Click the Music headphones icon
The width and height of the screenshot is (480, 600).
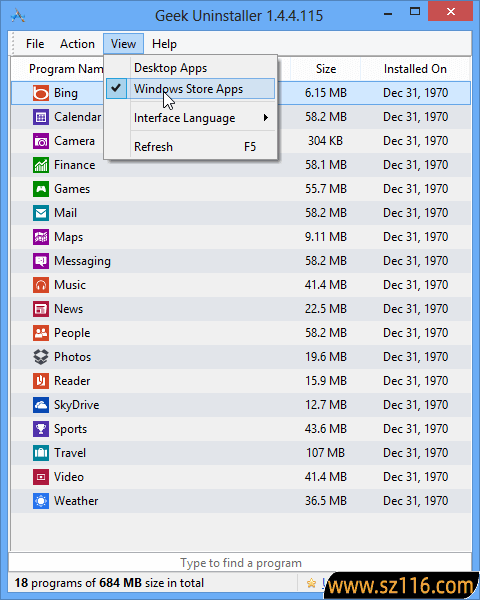(41, 285)
